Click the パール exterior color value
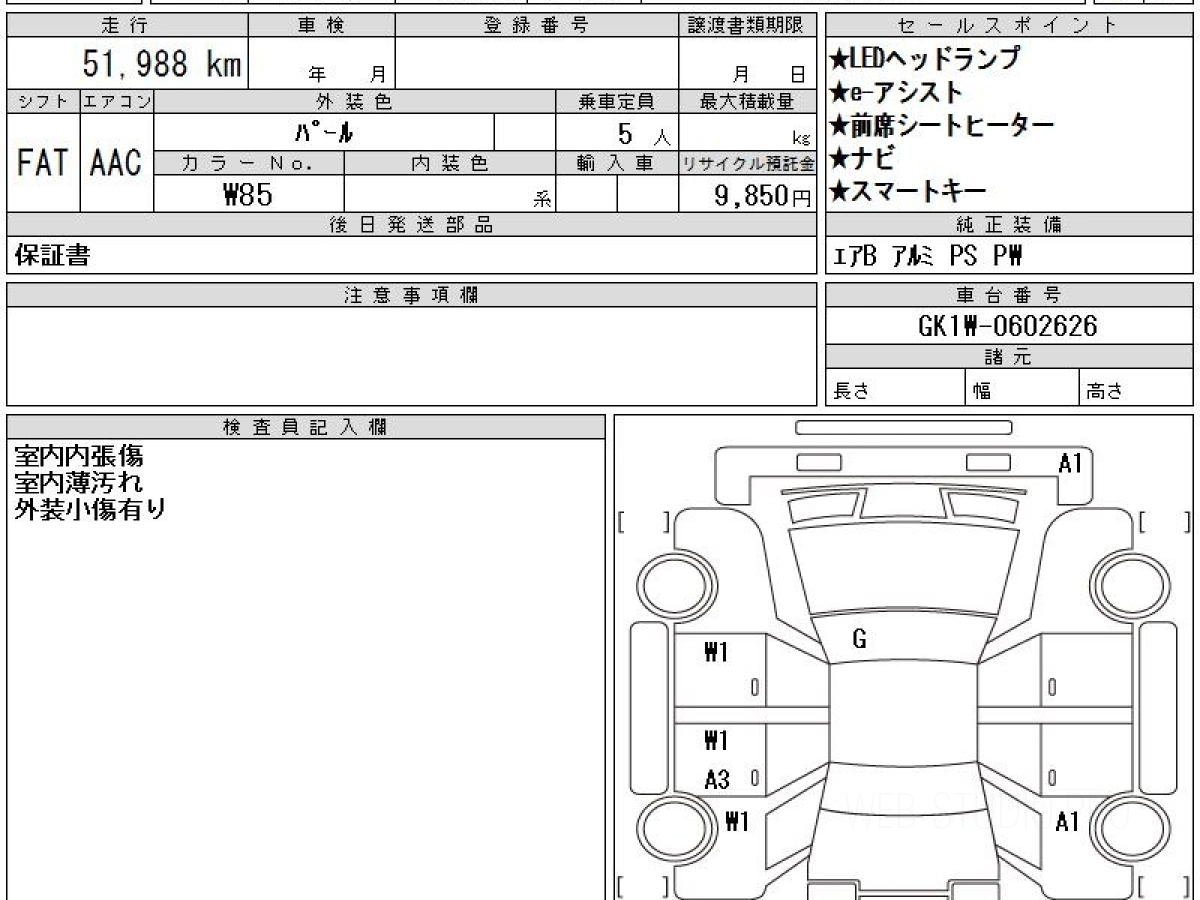Viewport: 1200px width, 900px height. coord(325,132)
